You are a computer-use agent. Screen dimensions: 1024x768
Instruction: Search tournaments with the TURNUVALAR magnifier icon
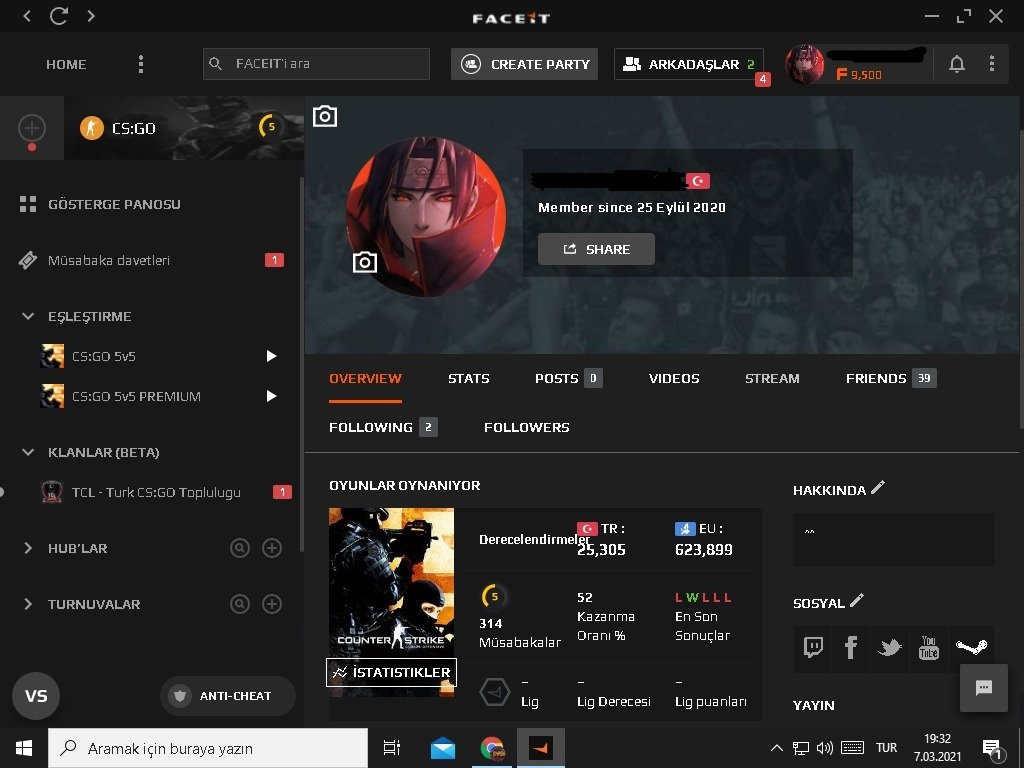[240, 604]
